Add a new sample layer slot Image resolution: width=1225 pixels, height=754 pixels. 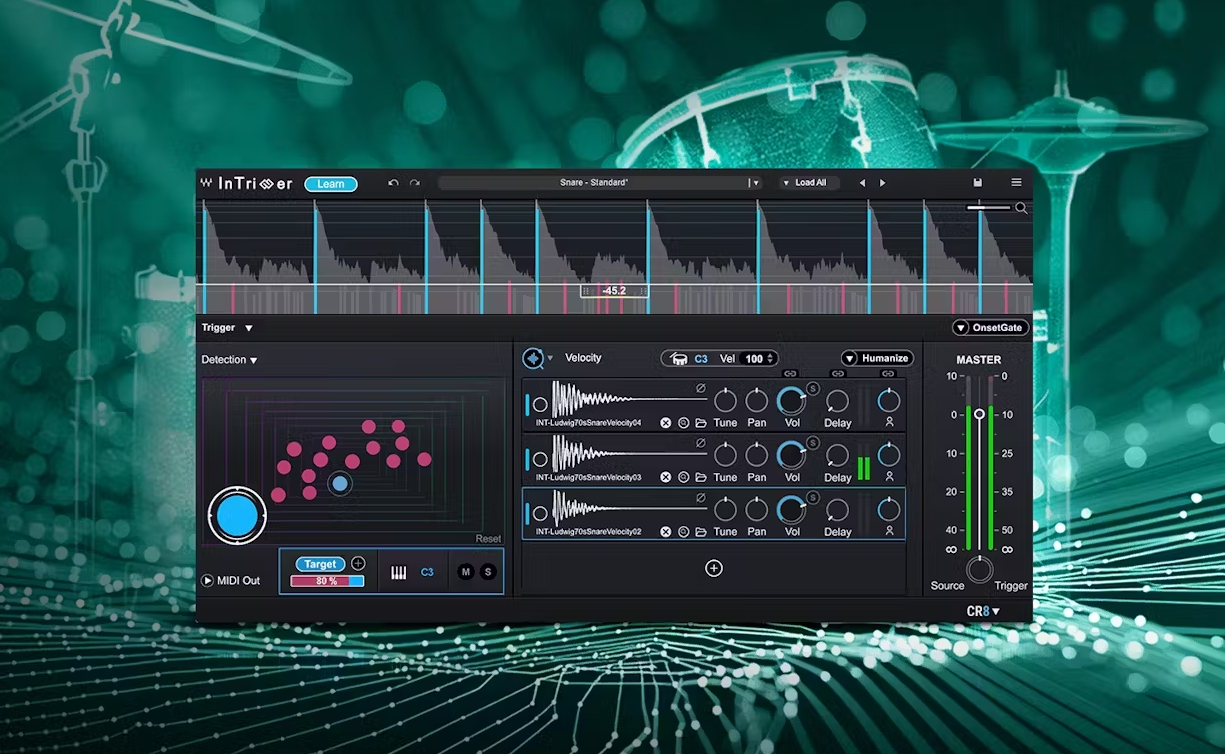714,568
